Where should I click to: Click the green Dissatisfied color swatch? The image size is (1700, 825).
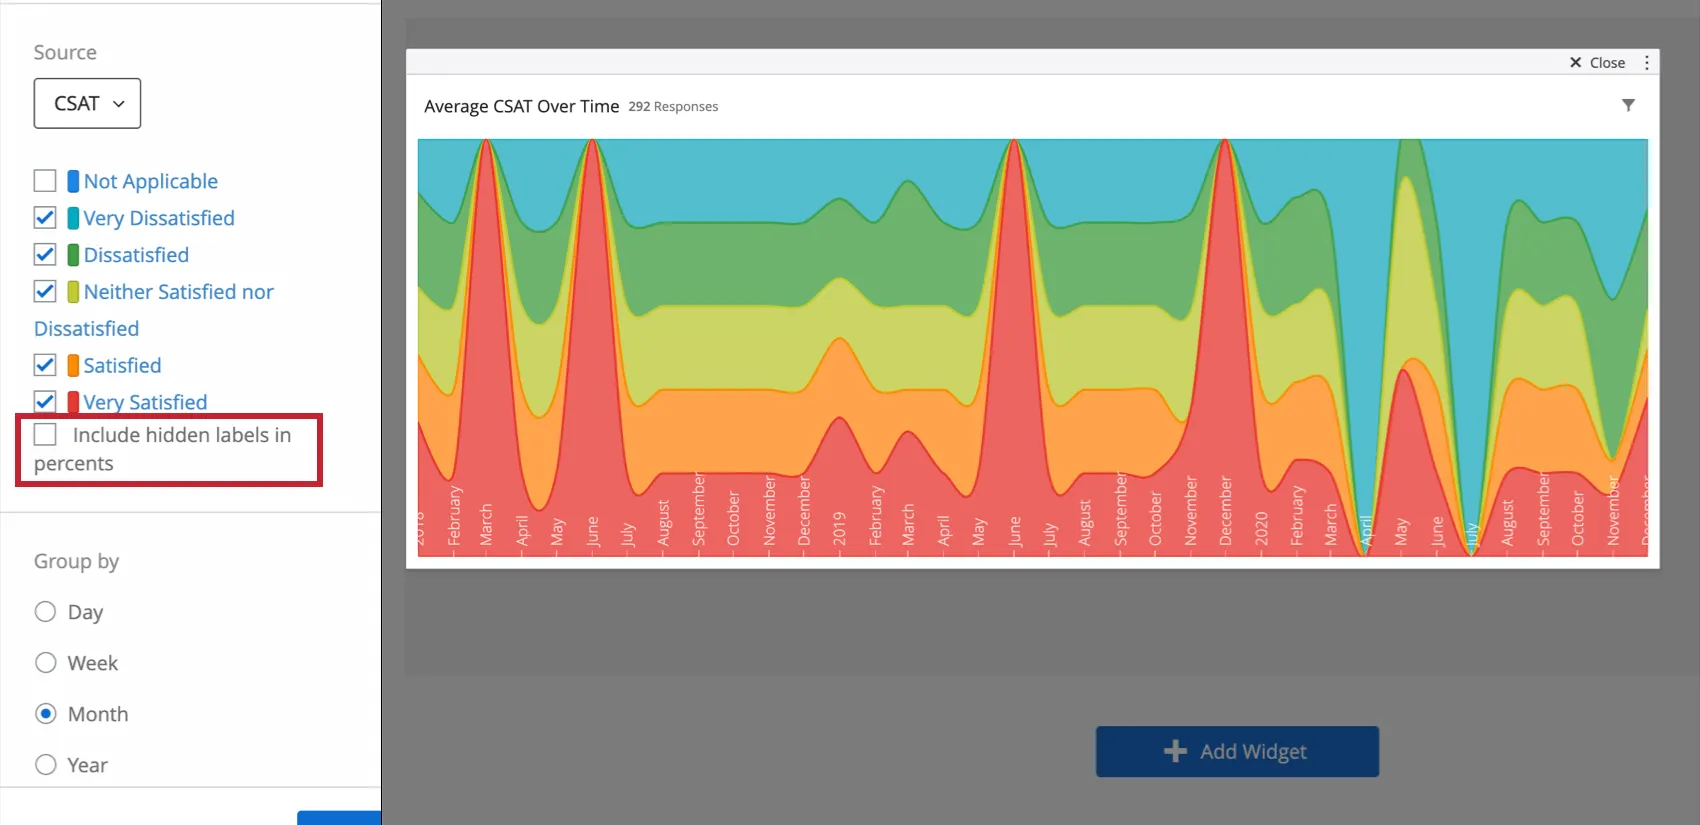[73, 255]
